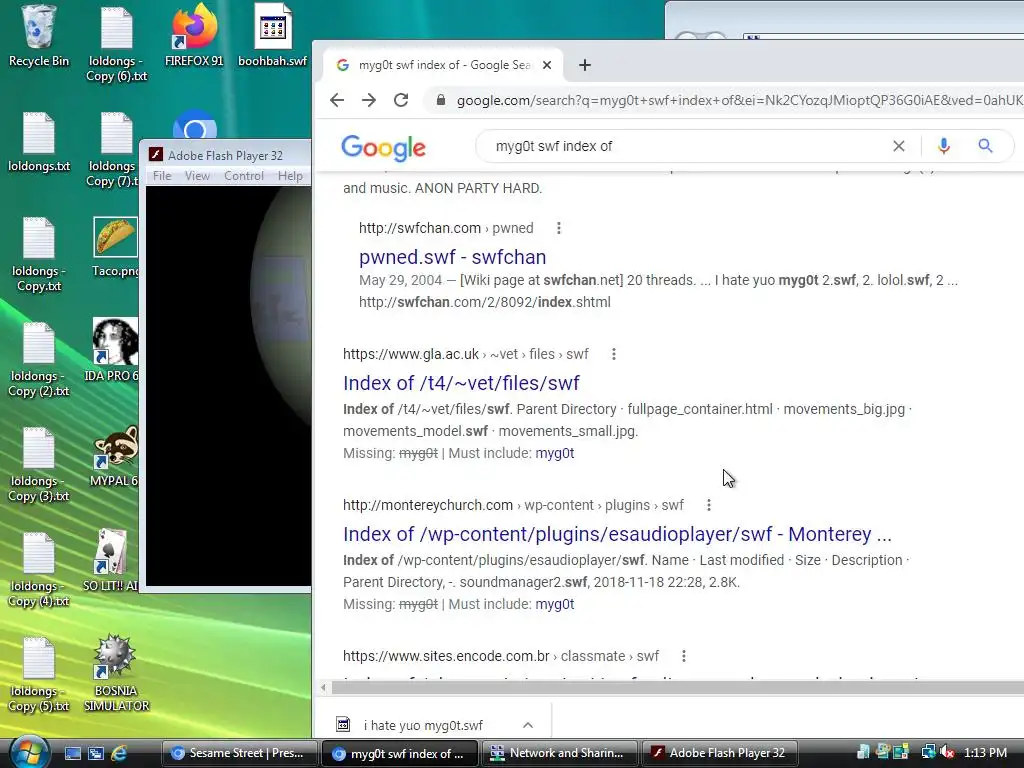Open more options for montereychurch result
This screenshot has width=1024, height=768.
709,505
